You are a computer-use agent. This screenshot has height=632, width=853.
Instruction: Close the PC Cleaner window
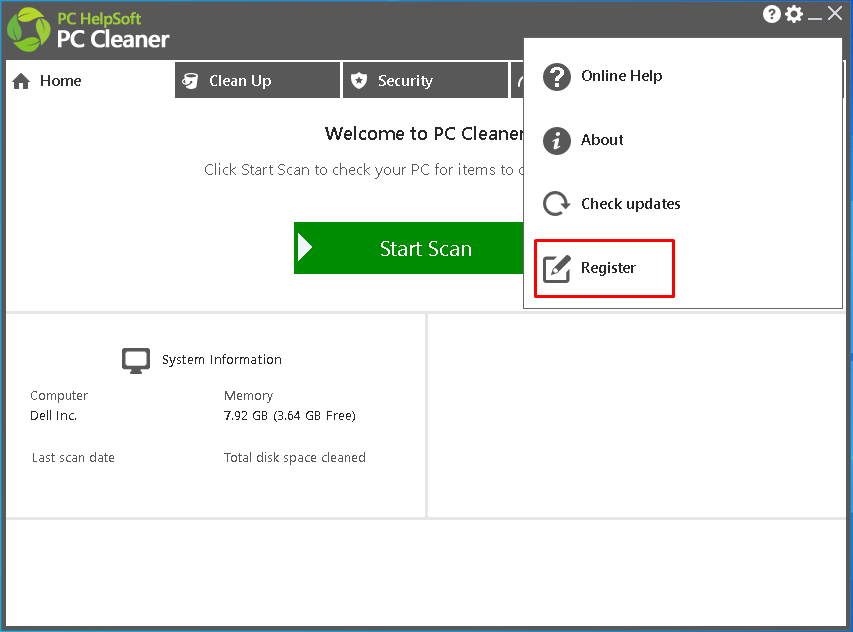(x=835, y=14)
